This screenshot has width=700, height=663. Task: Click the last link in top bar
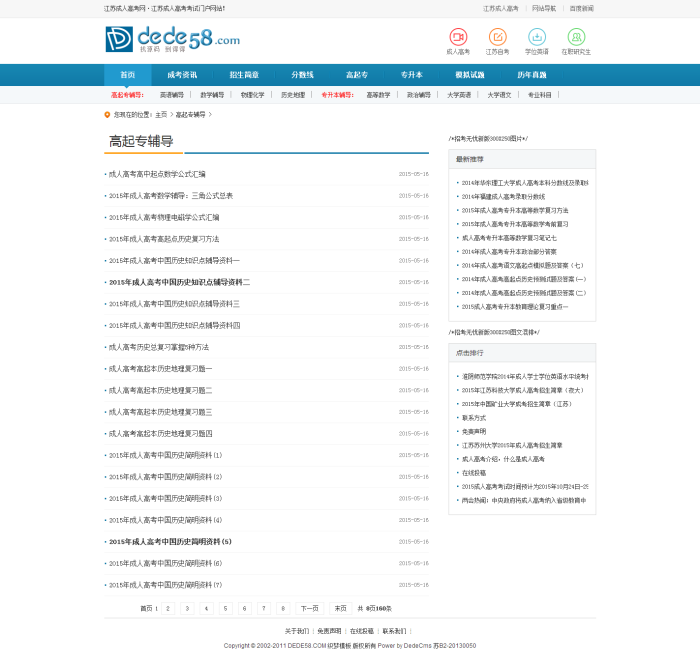click(x=582, y=8)
